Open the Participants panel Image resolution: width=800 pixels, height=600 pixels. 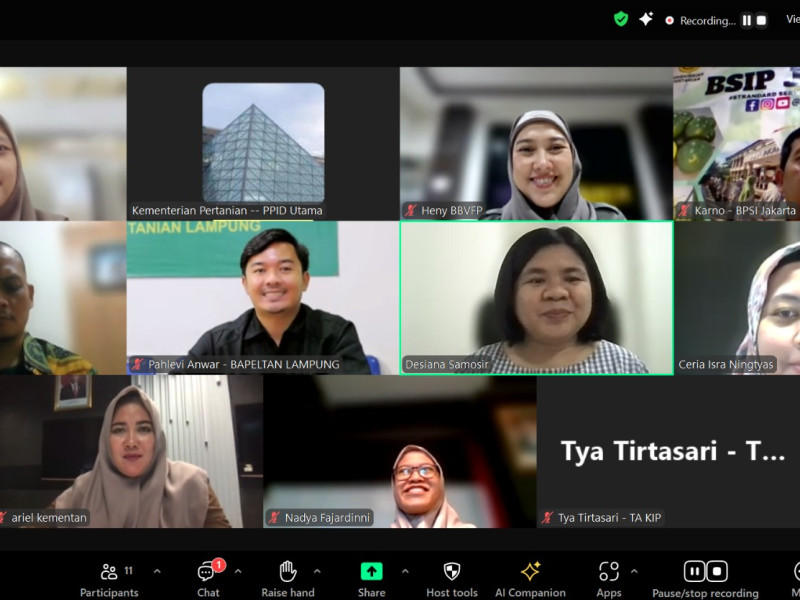coord(110,578)
